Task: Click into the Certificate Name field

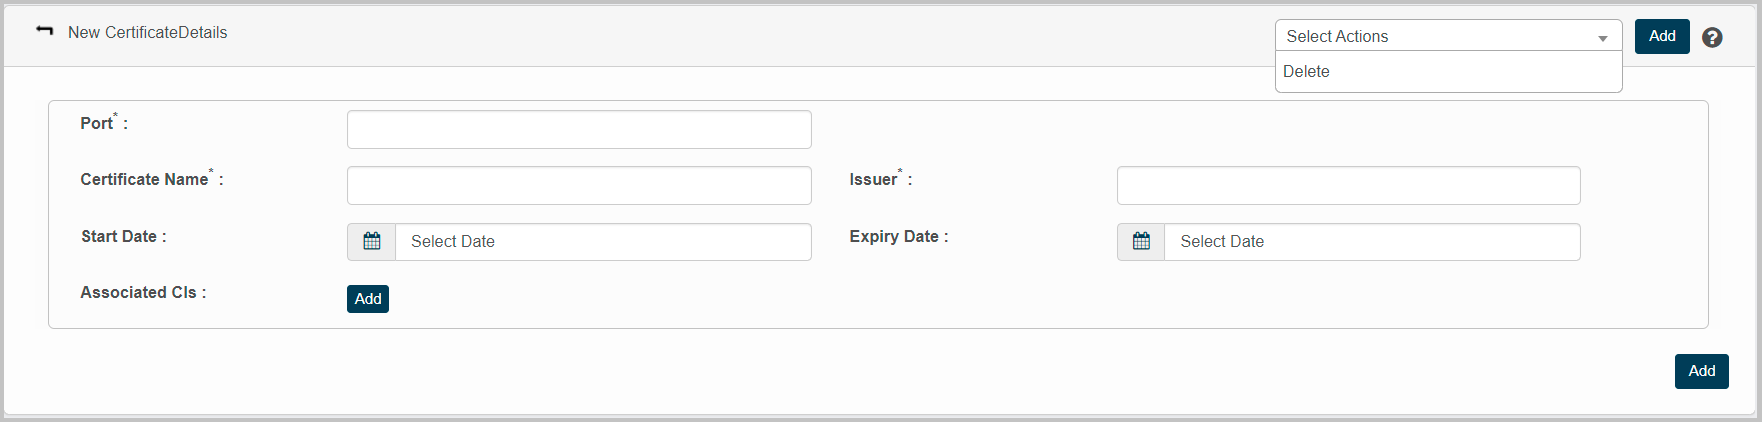Action: click(x=579, y=186)
